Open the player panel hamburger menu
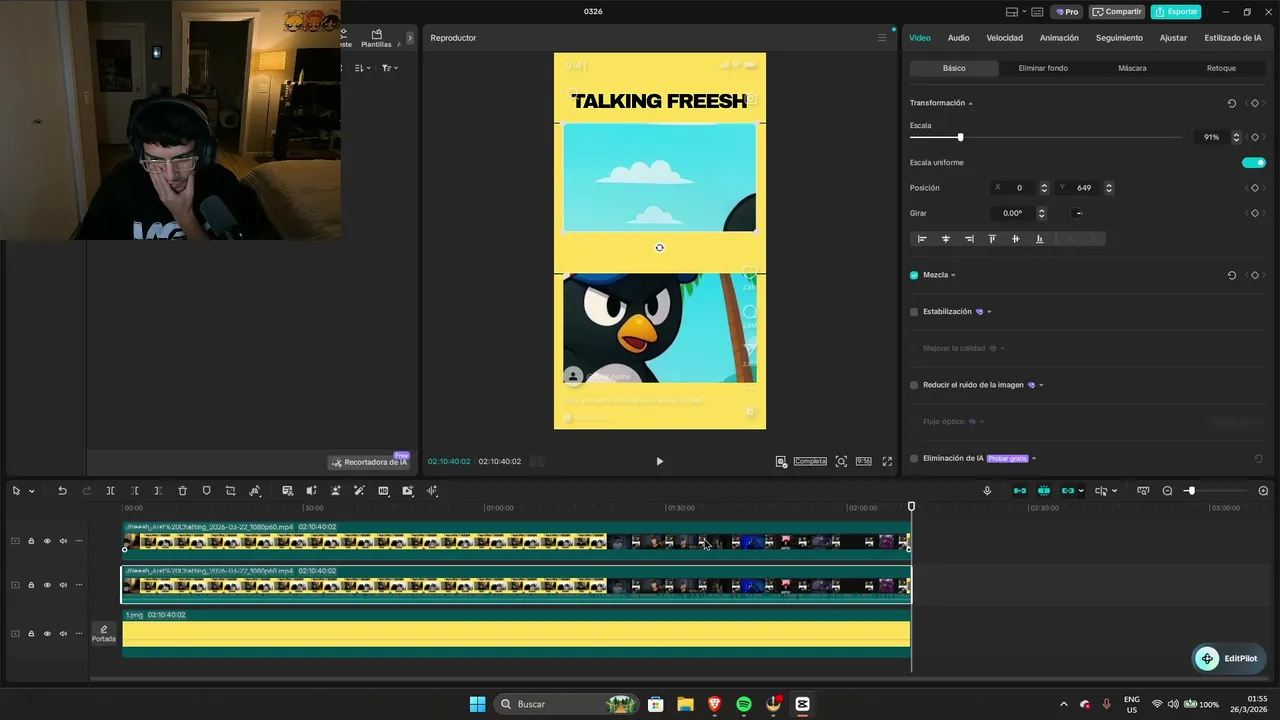The image size is (1280, 720). coord(882,38)
